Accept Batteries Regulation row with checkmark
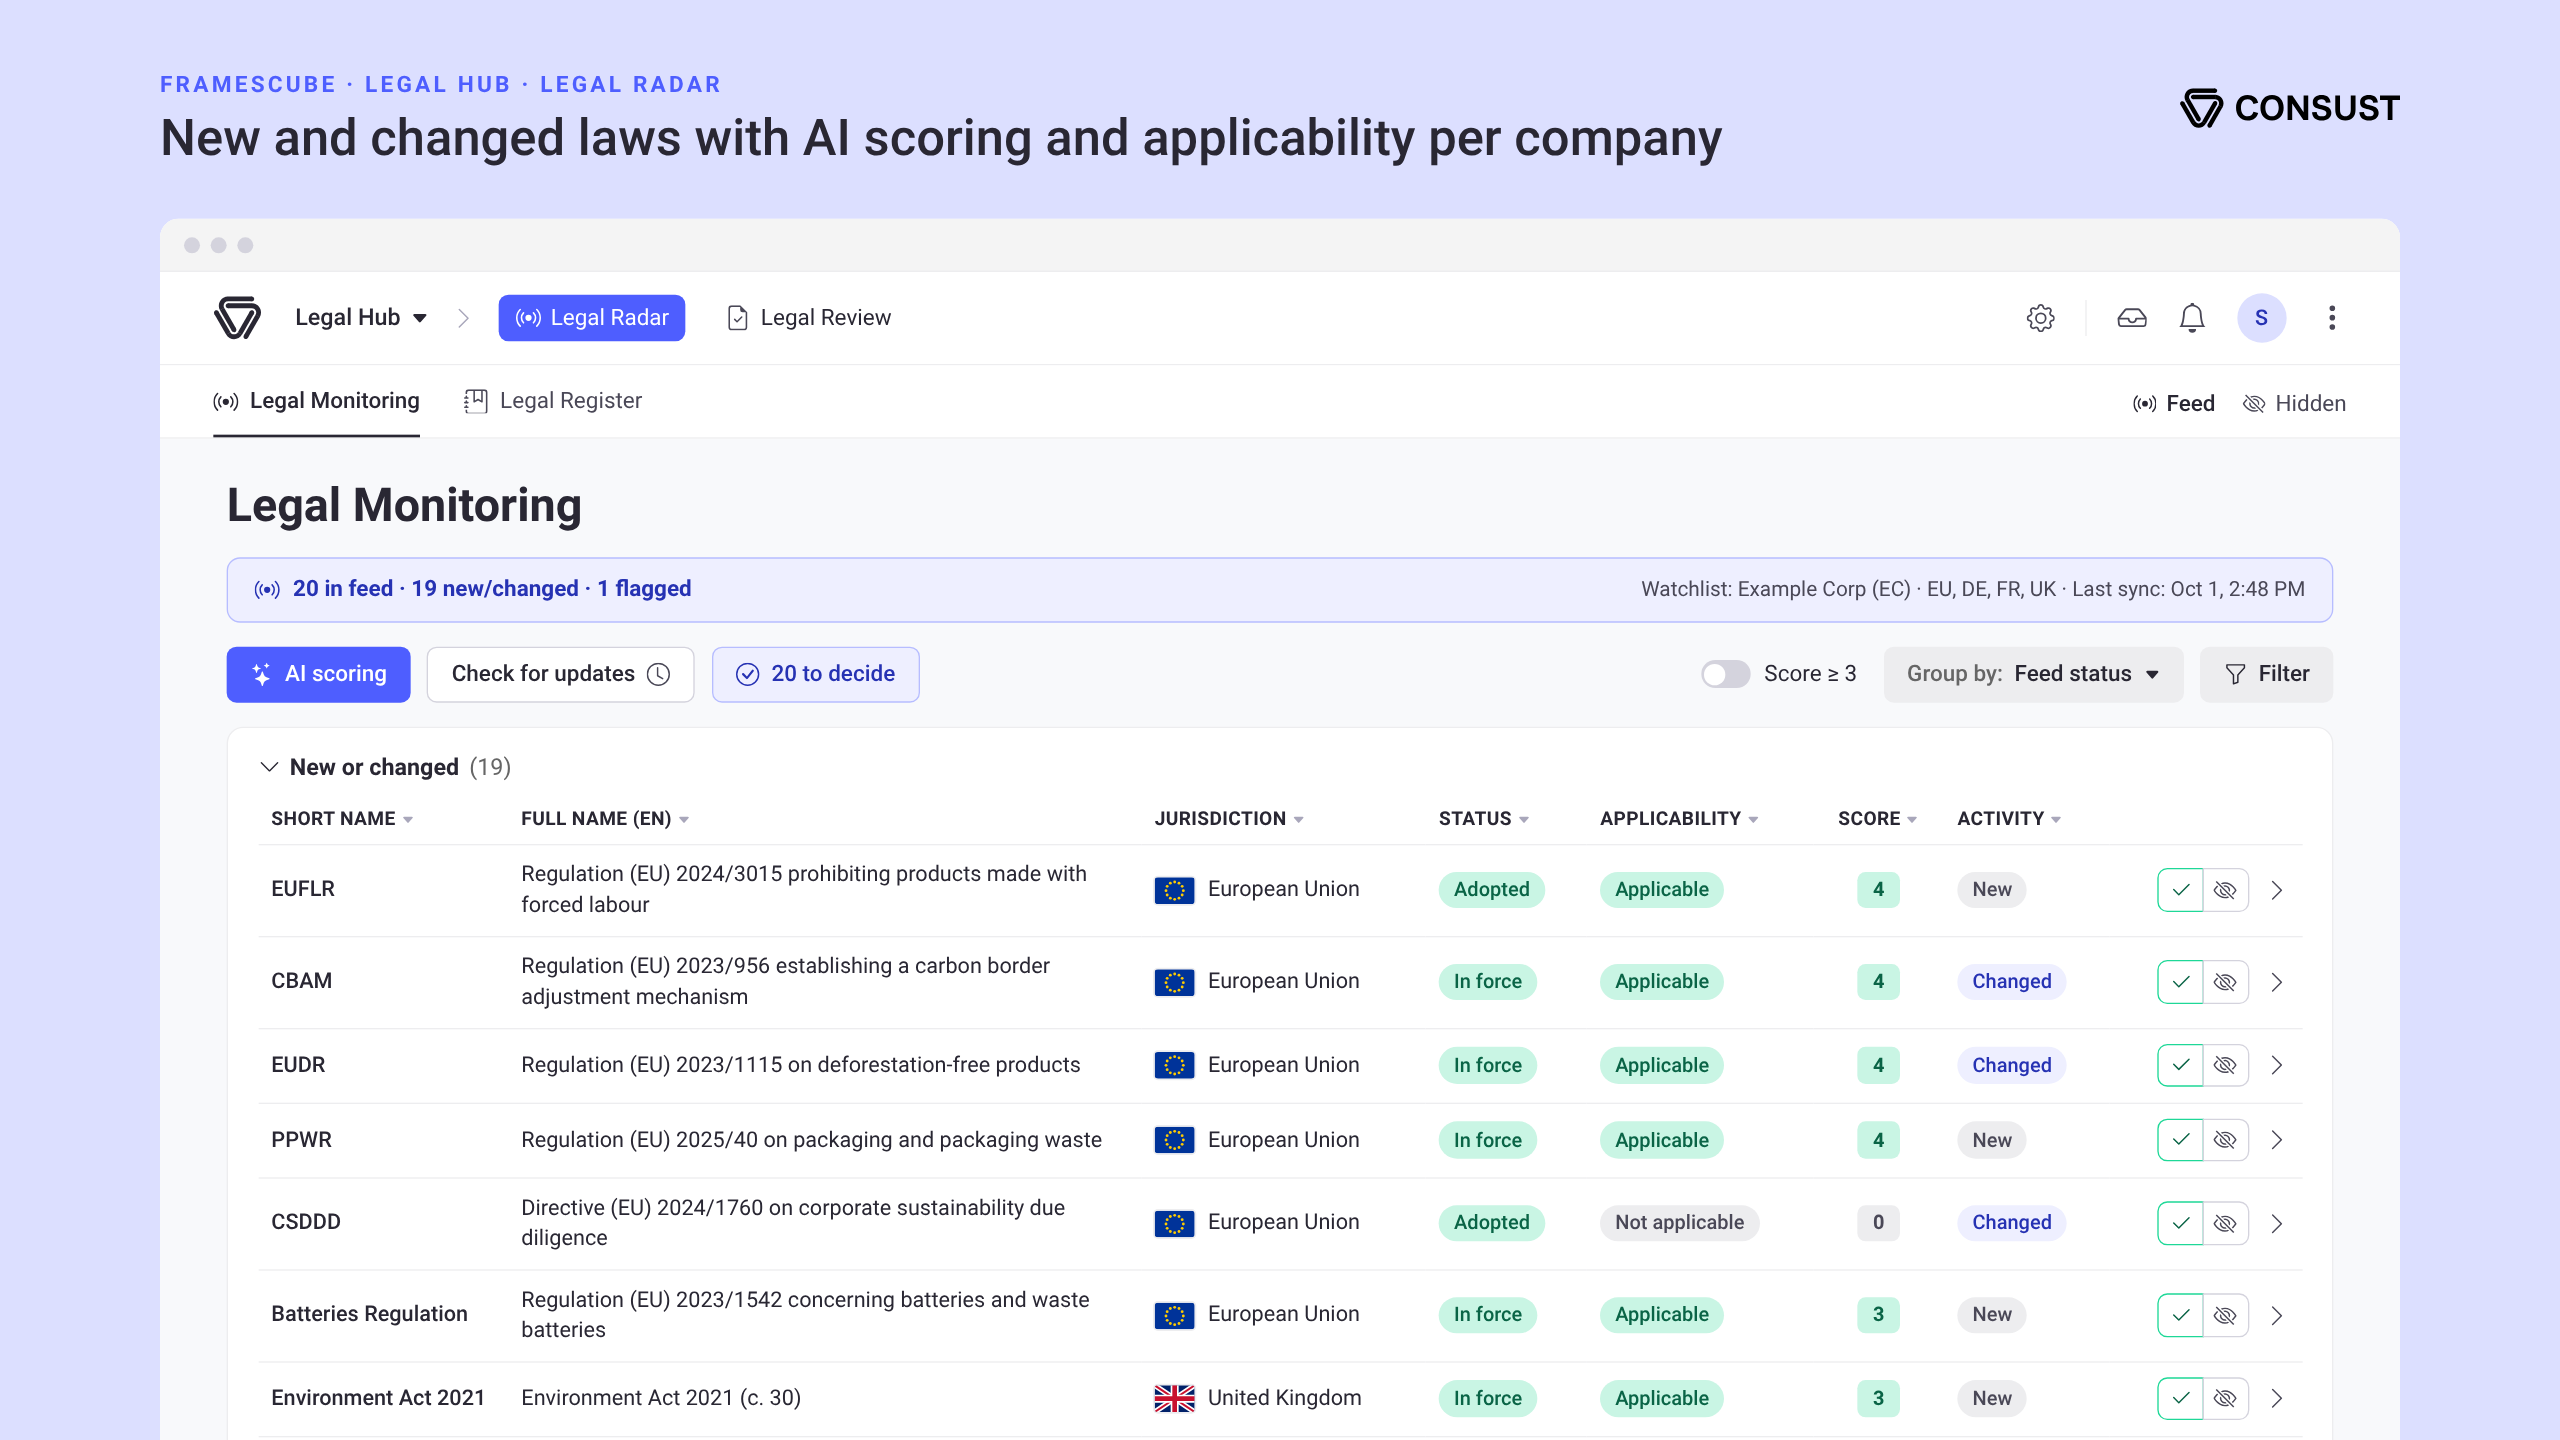 click(x=2180, y=1315)
